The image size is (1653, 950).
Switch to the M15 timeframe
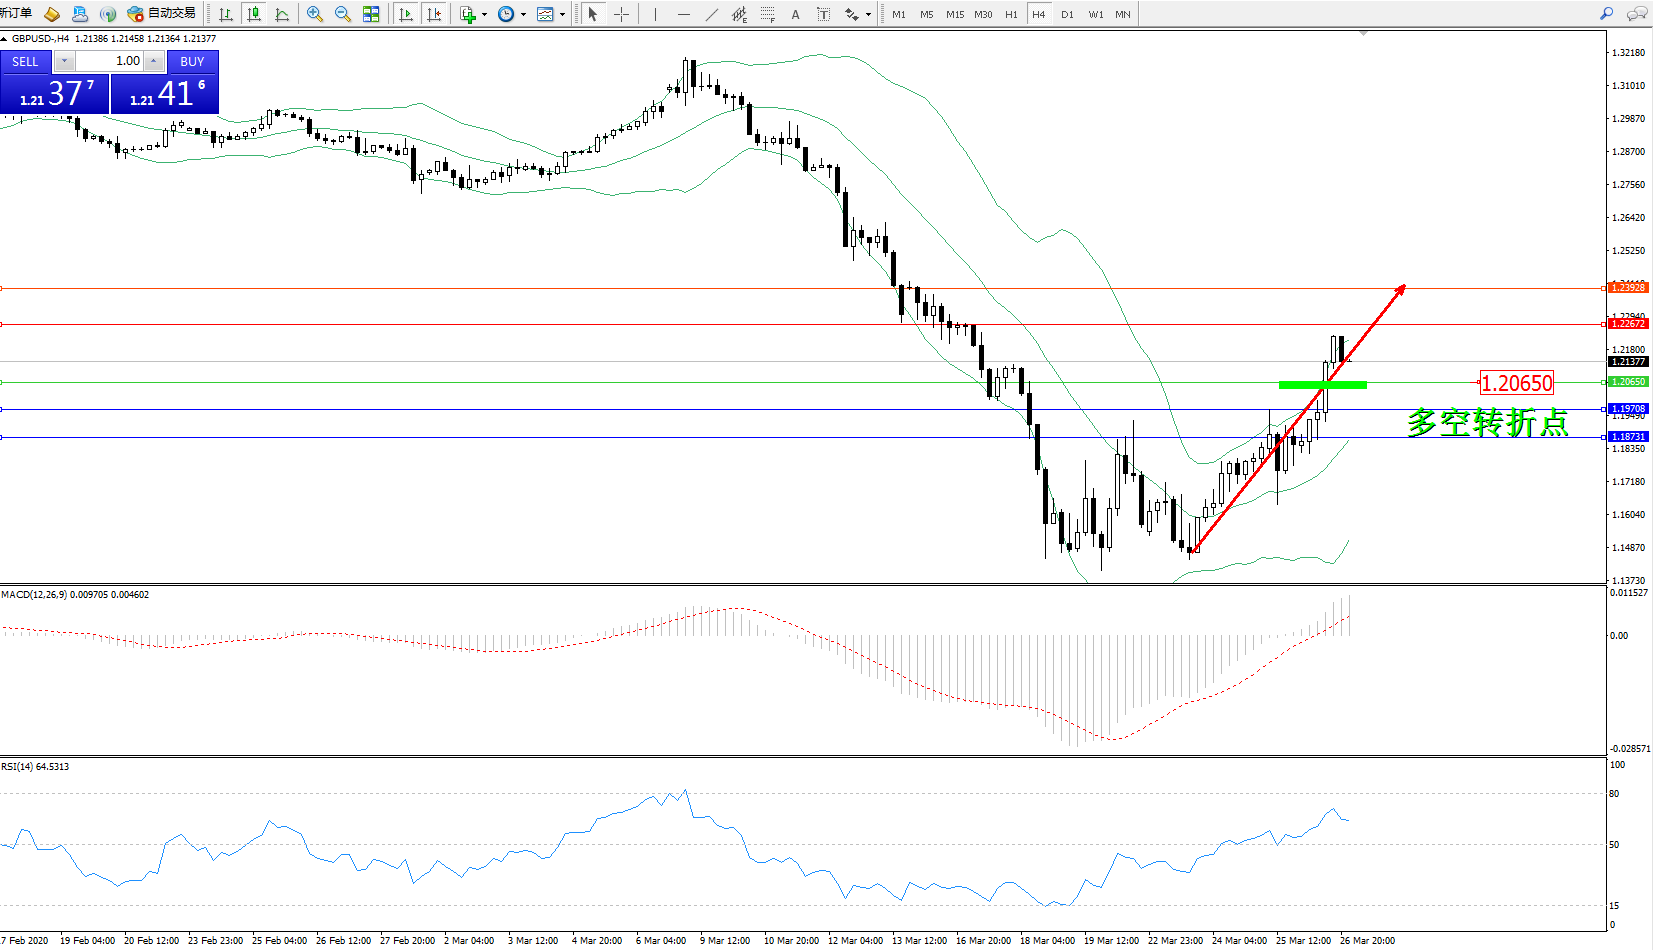(x=955, y=14)
